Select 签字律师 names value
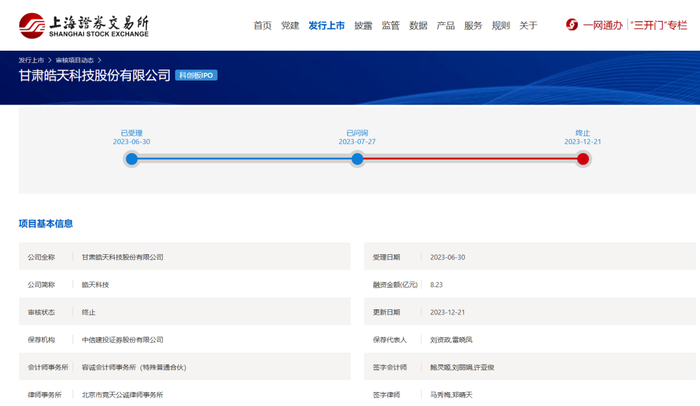This screenshot has height=406, width=700. pyautogui.click(x=451, y=395)
